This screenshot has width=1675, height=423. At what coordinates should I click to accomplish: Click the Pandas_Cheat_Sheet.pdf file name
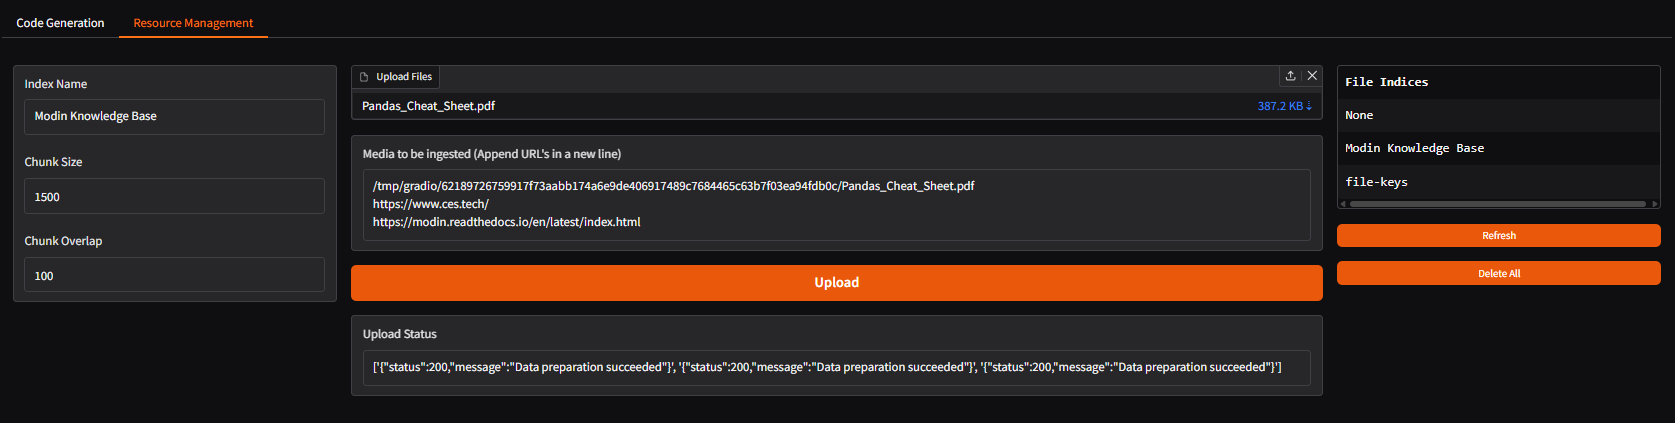click(428, 106)
